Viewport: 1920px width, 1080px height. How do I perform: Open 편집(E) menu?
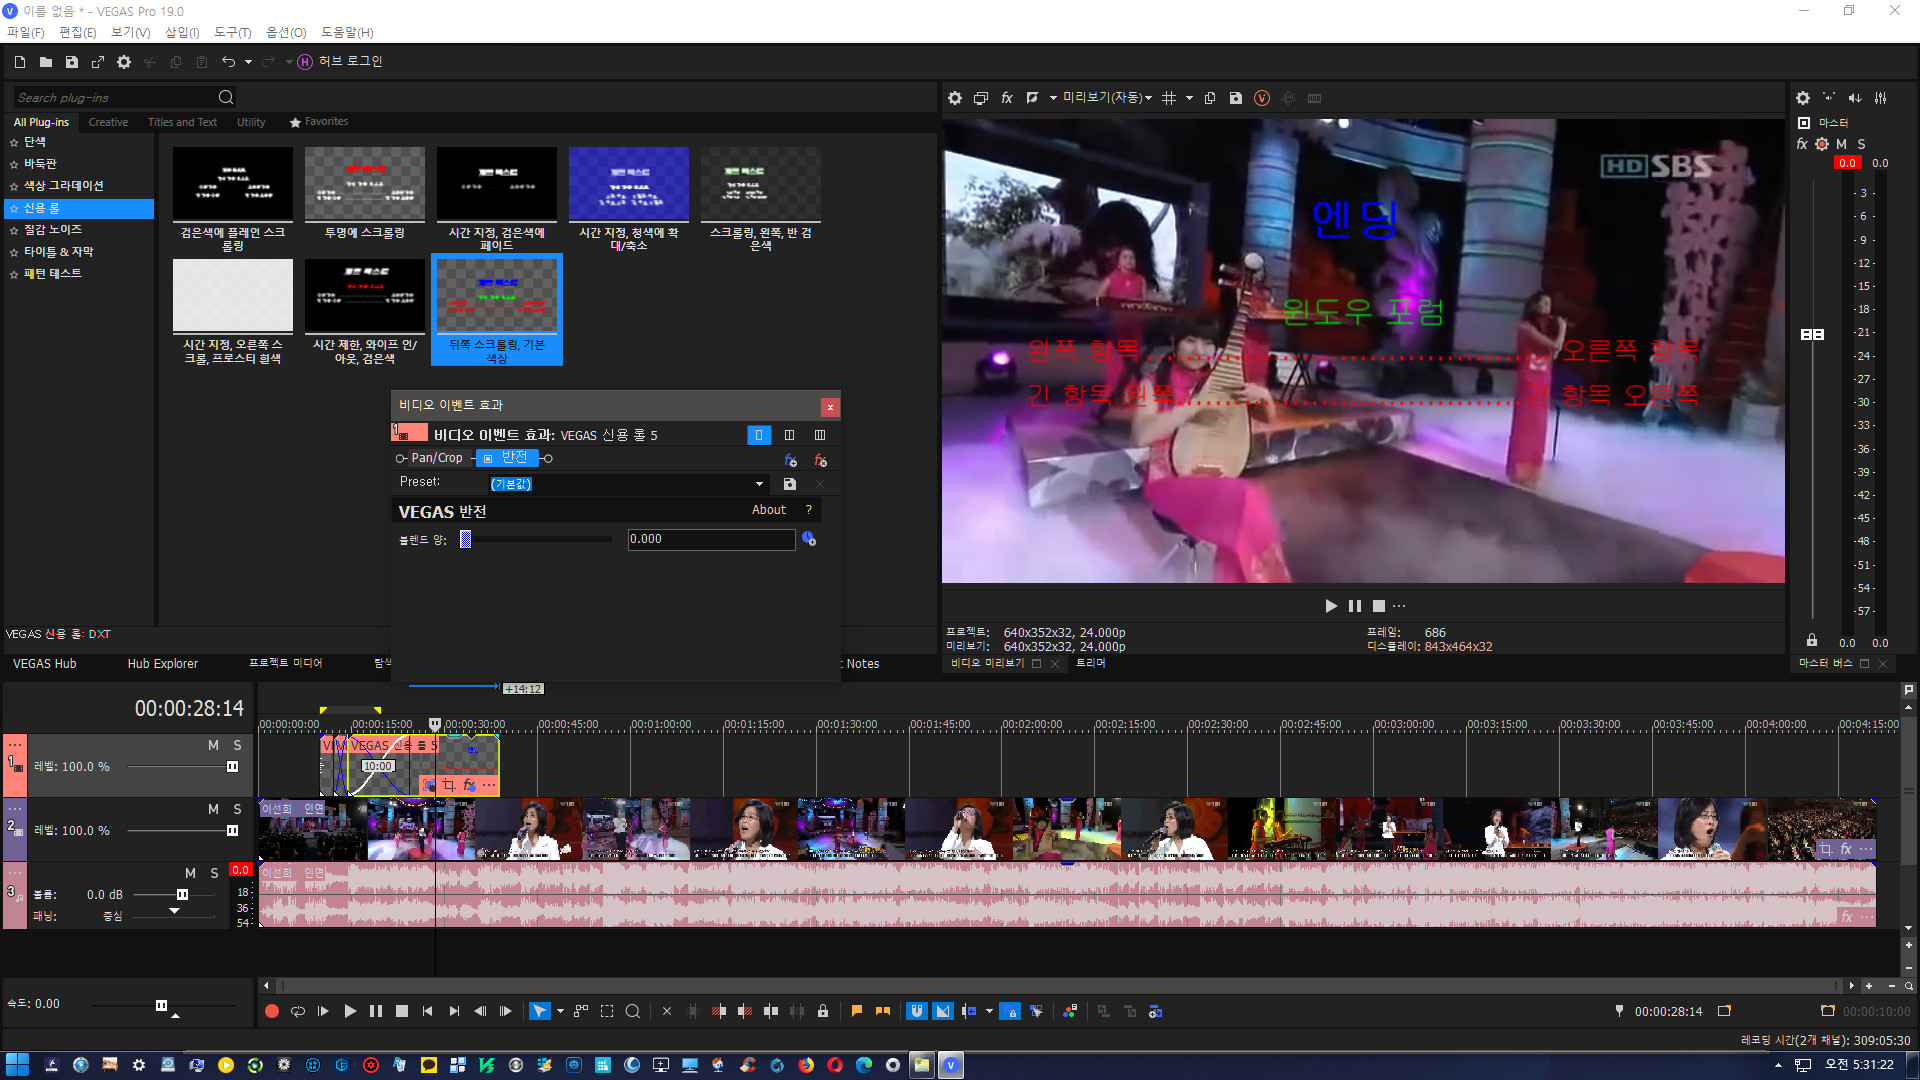point(78,32)
